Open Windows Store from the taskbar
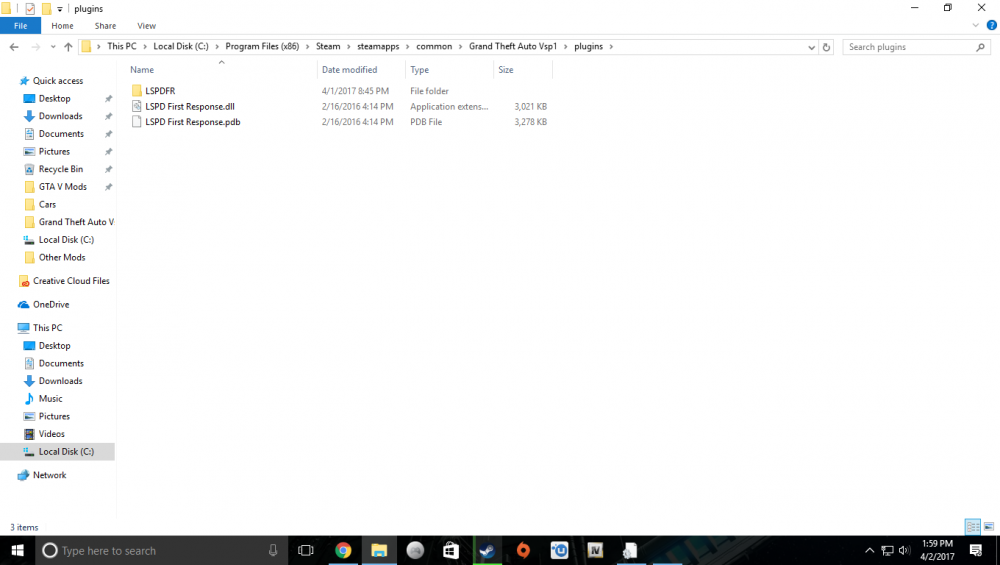 point(451,550)
